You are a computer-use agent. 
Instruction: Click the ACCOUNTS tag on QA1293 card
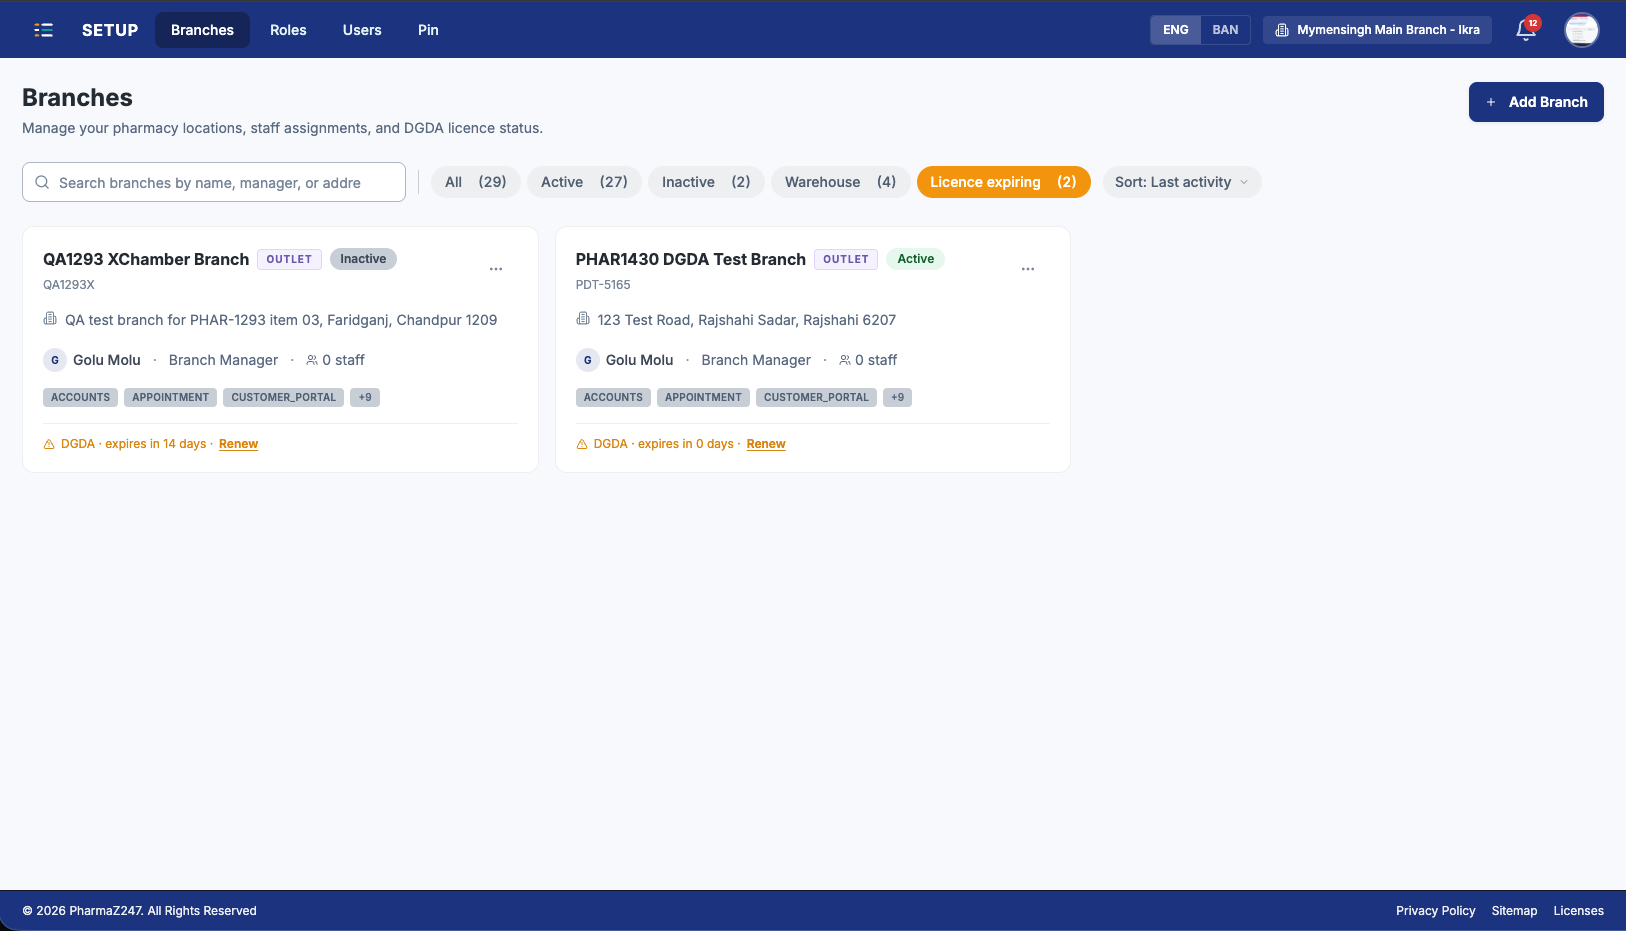coord(81,397)
